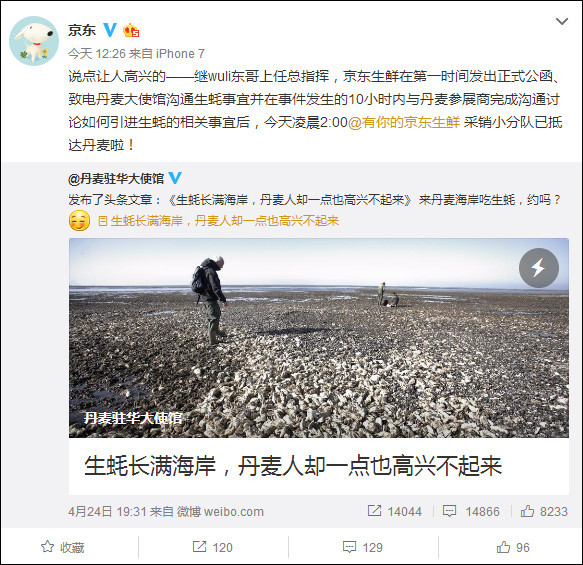Click the lightning bolt icon on photo
Screen dimensions: 583x565
pyautogui.click(x=538, y=268)
